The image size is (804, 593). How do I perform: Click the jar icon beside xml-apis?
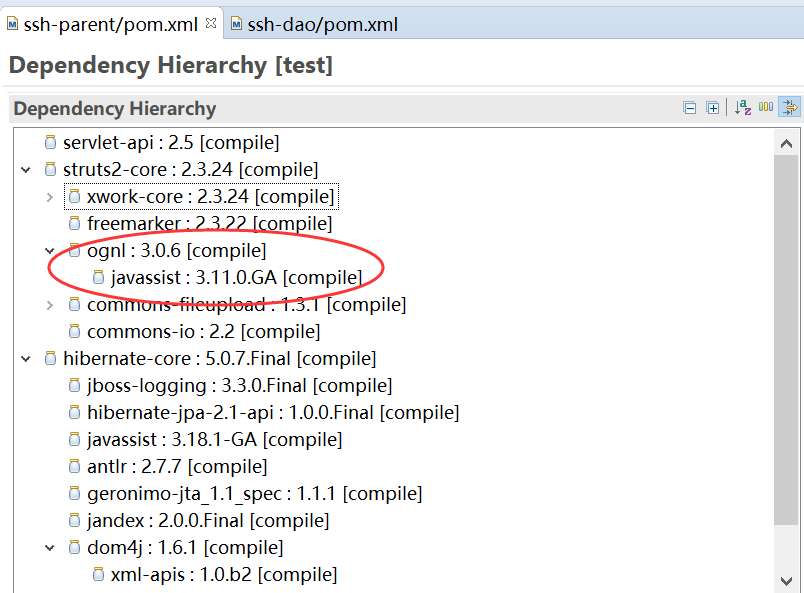pyautogui.click(x=98, y=575)
